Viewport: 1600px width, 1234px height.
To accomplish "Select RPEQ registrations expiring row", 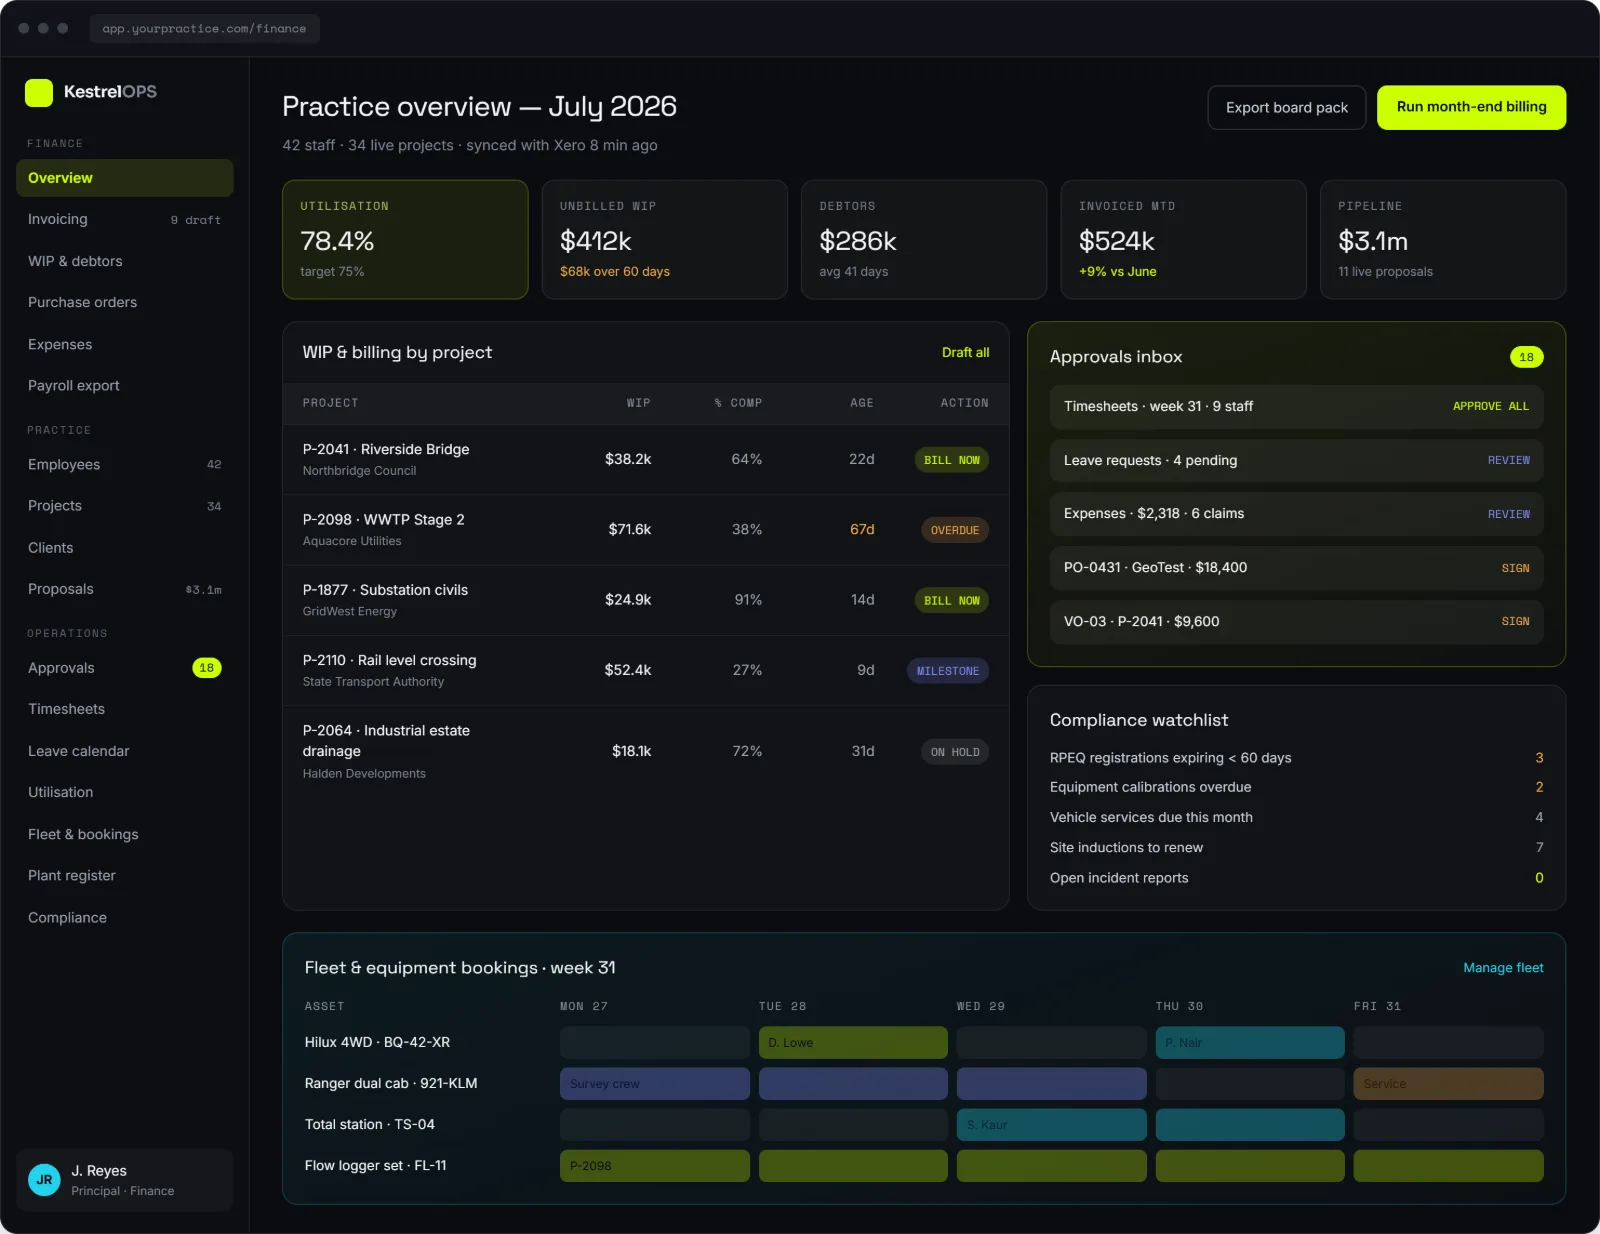I will coord(1296,758).
